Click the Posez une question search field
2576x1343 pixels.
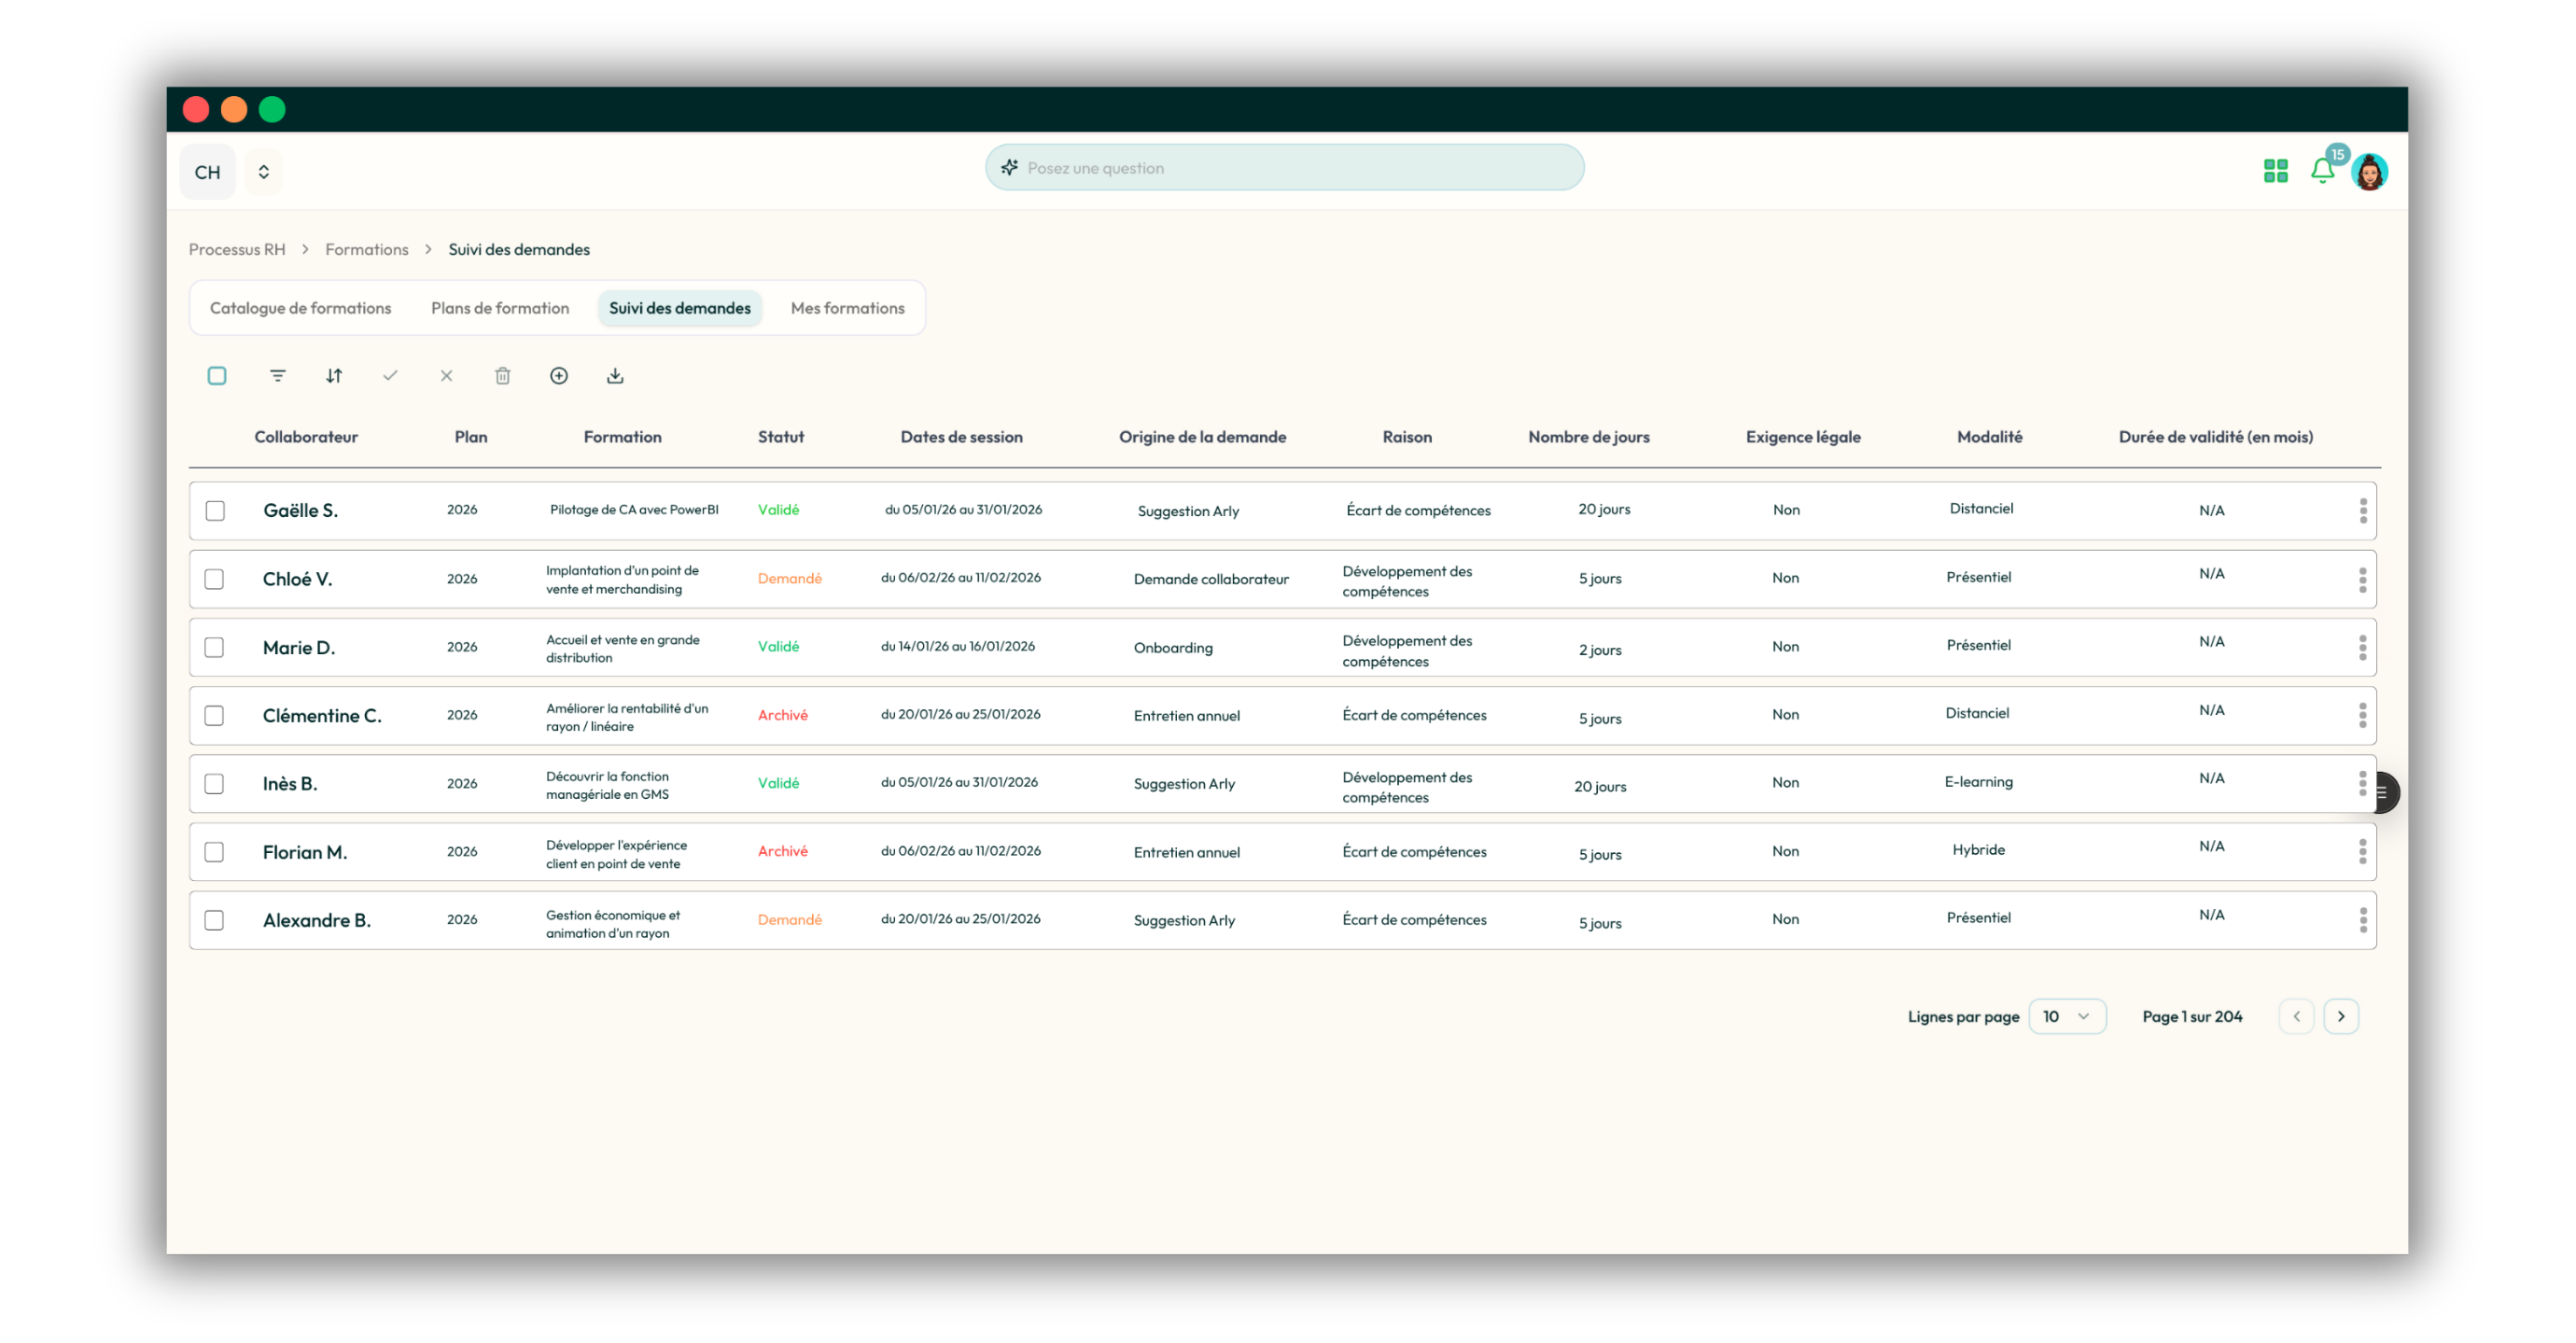(1284, 168)
